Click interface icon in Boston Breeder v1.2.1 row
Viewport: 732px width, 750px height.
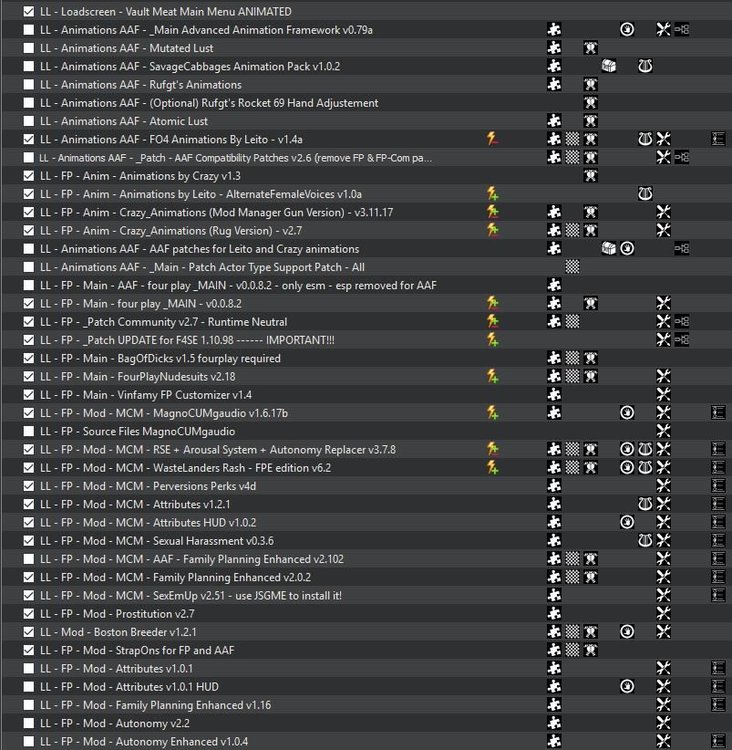click(x=627, y=632)
